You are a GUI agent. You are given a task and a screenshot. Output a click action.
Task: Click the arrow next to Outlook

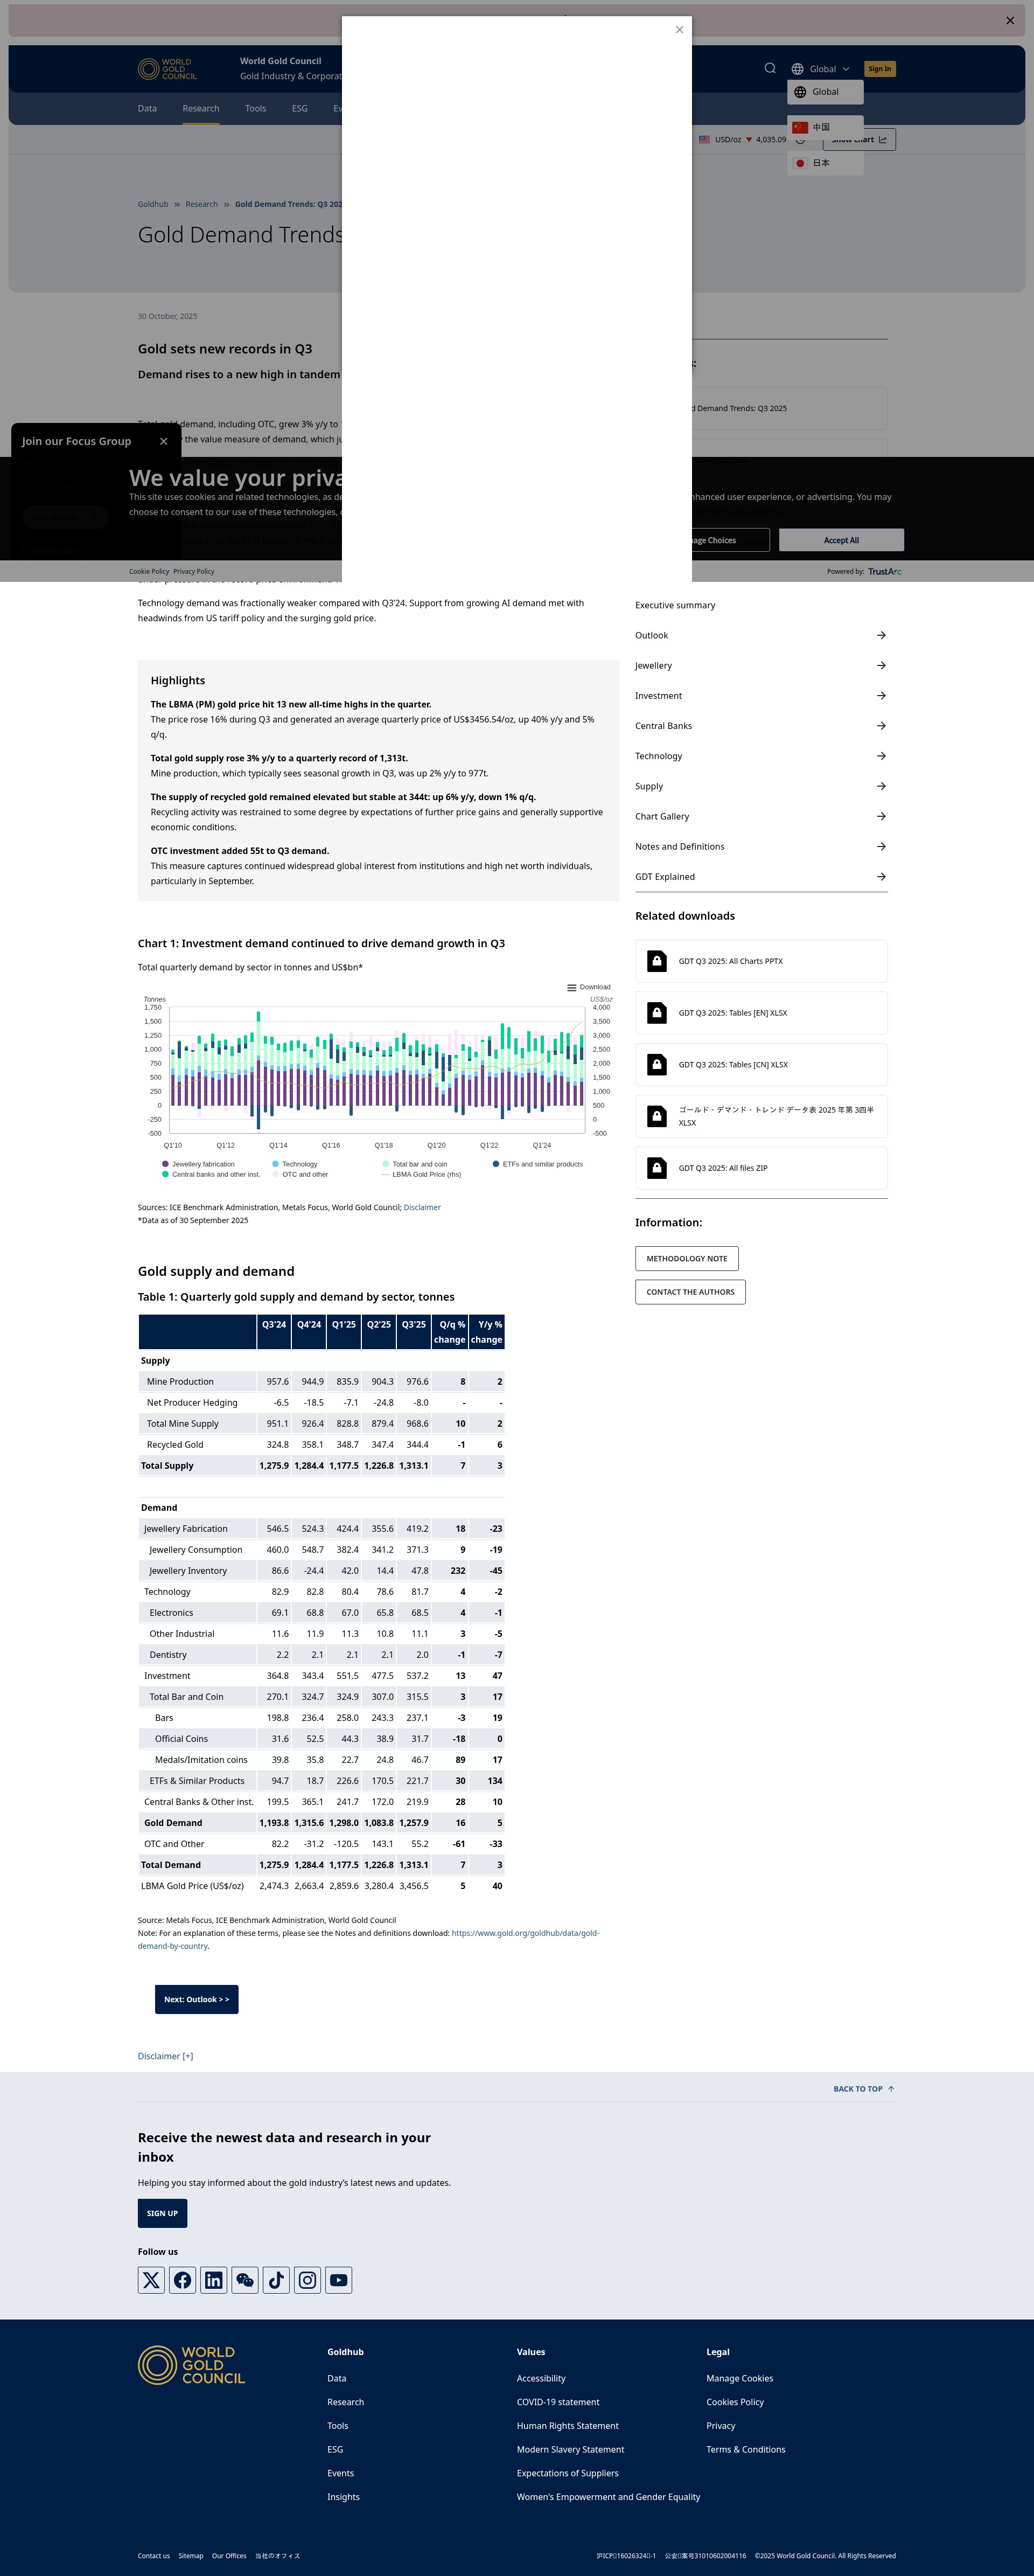tap(881, 635)
